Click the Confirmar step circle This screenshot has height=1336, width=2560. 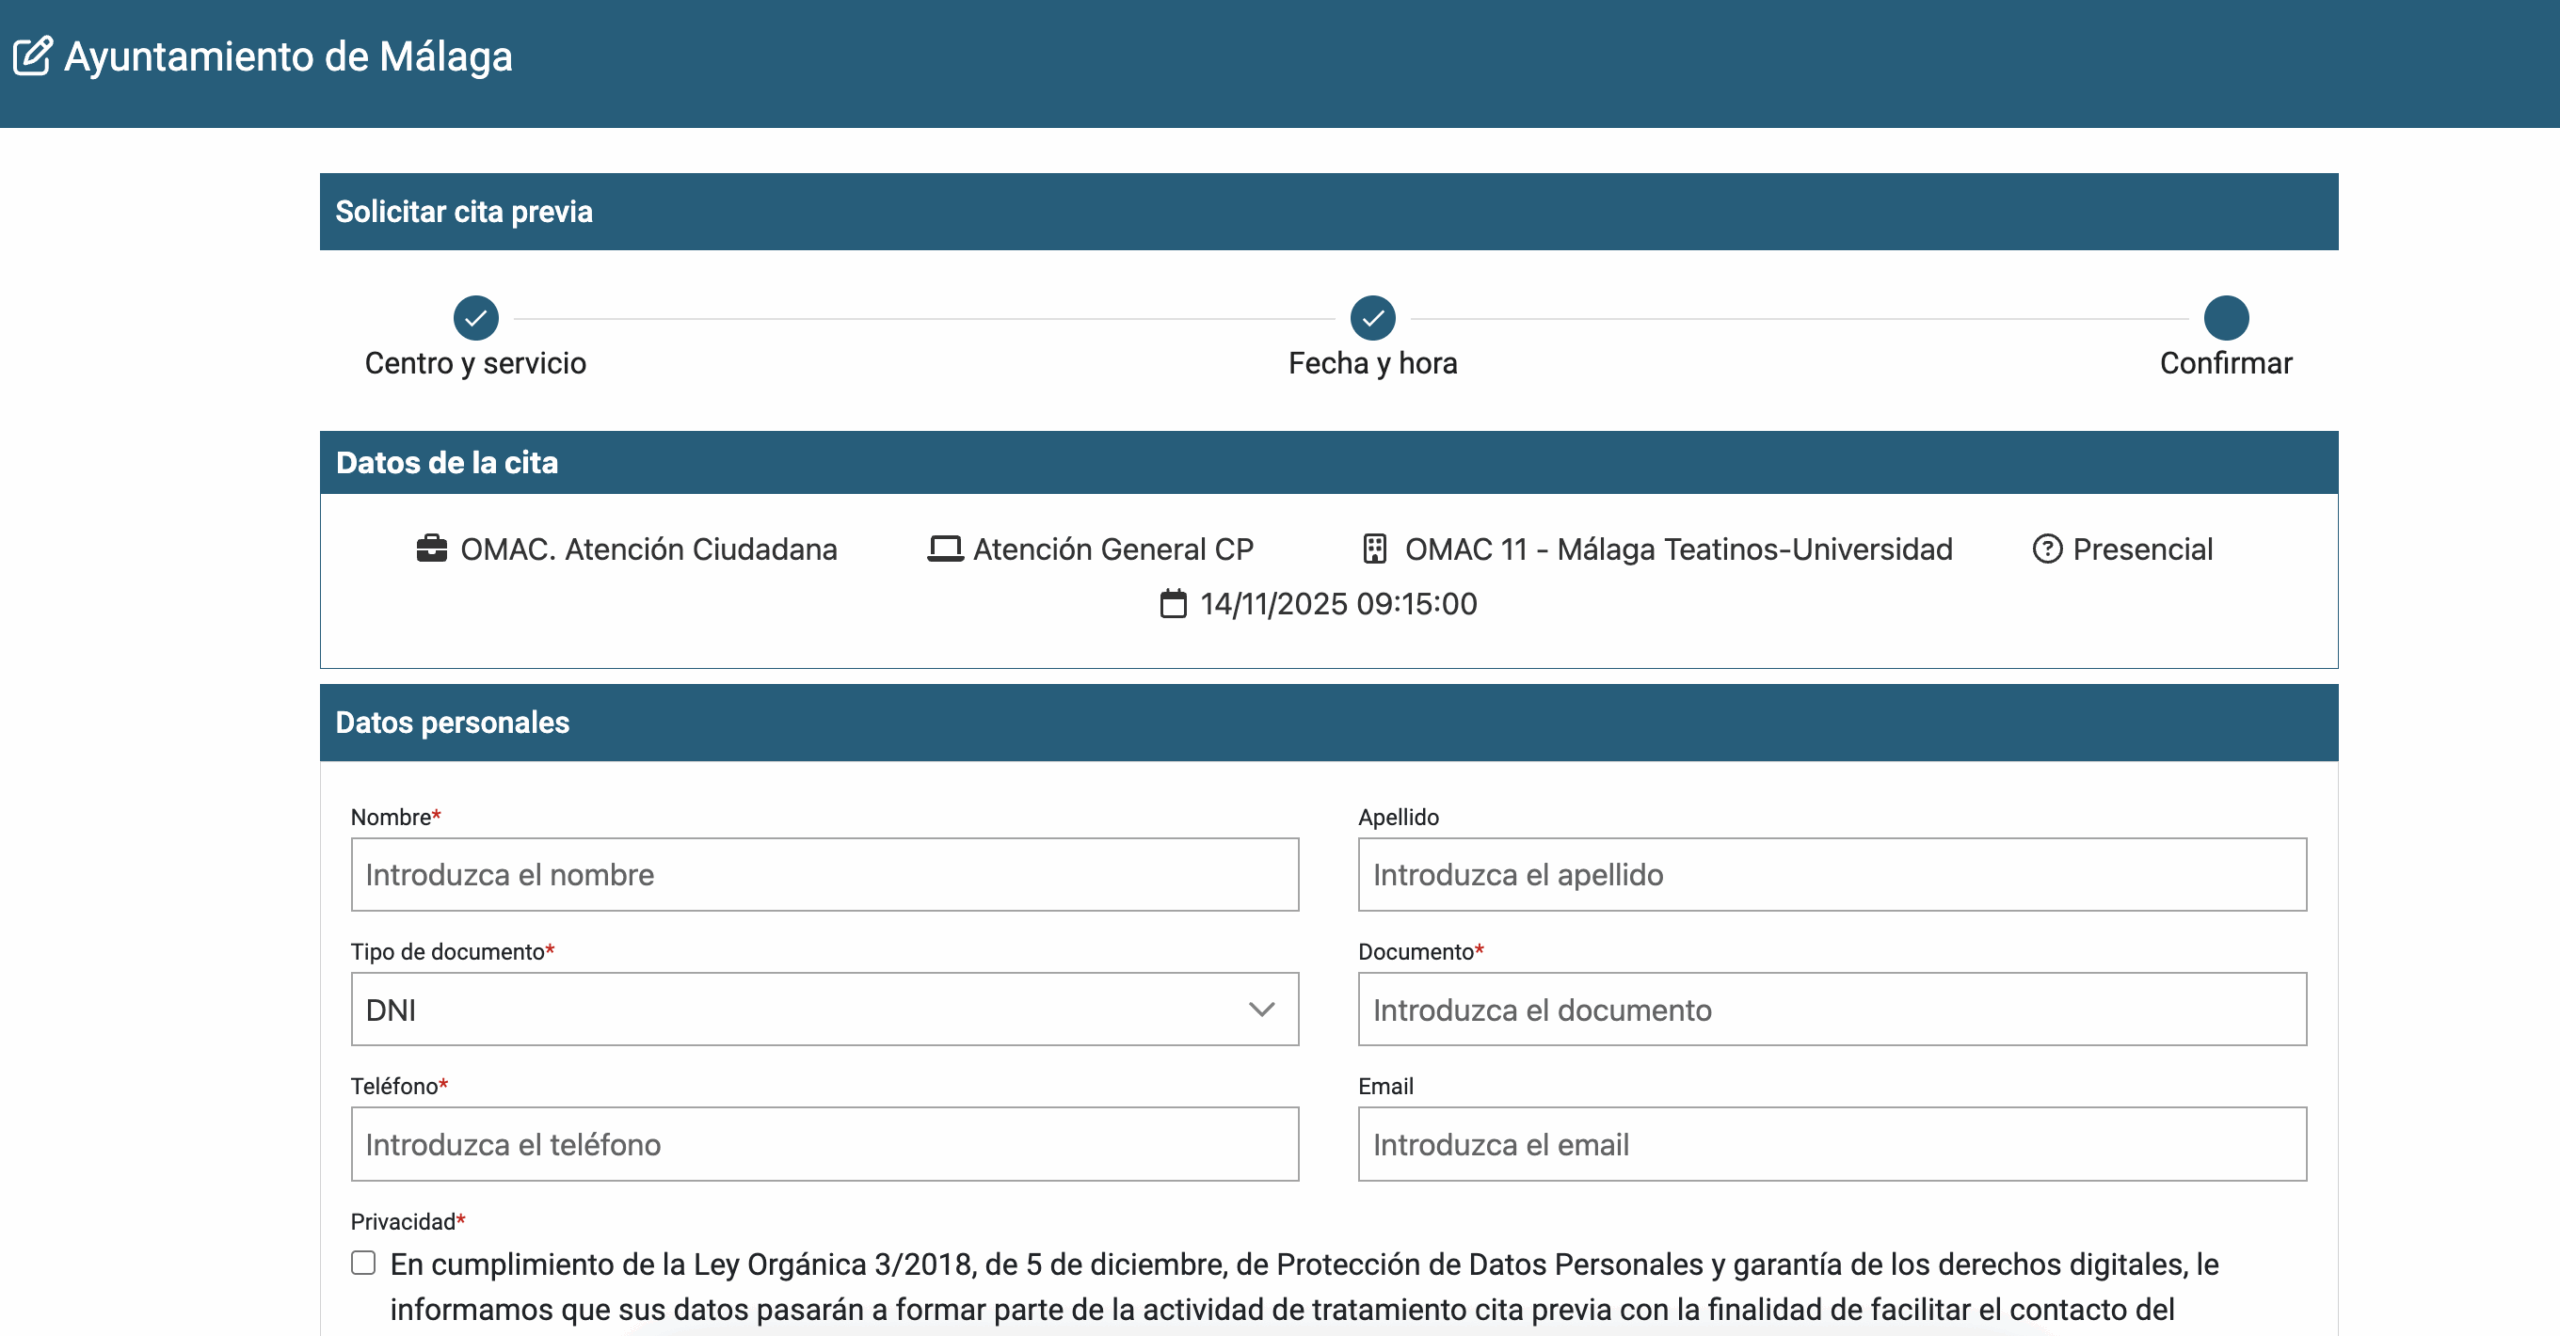2226,318
